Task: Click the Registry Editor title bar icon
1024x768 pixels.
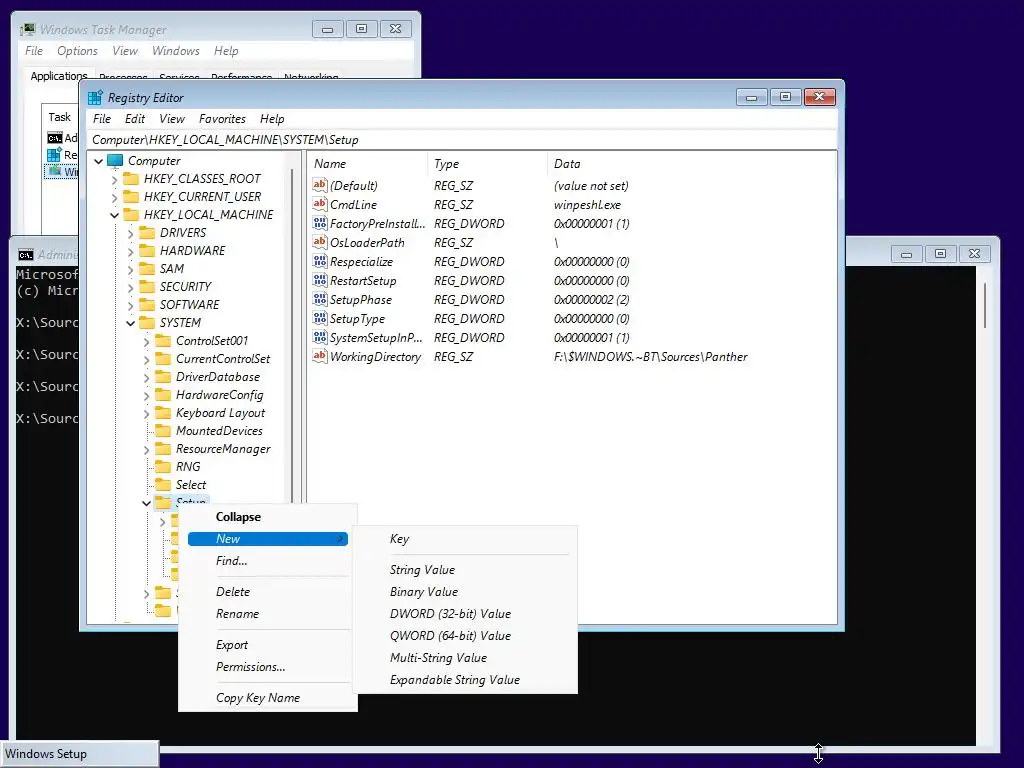Action: coord(95,98)
